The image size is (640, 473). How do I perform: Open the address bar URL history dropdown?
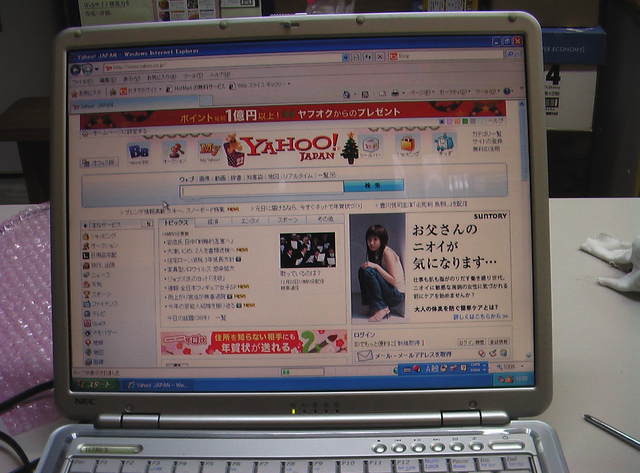point(345,58)
